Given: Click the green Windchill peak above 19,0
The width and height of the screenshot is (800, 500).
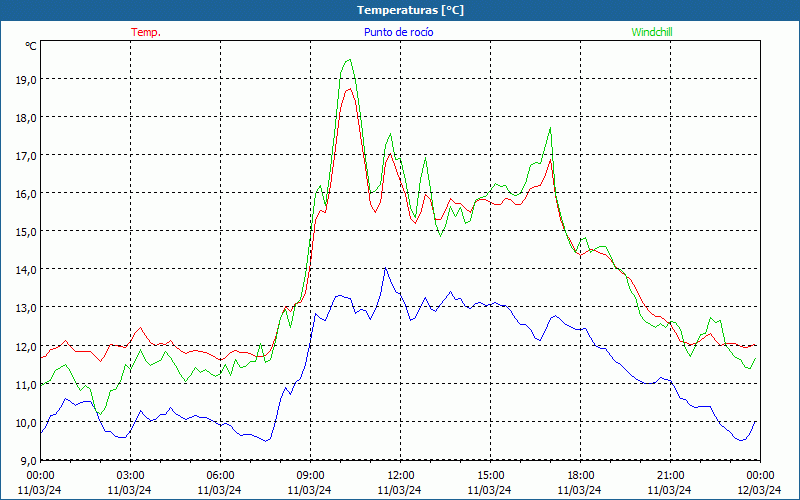Looking at the screenshot, I should pyautogui.click(x=349, y=60).
